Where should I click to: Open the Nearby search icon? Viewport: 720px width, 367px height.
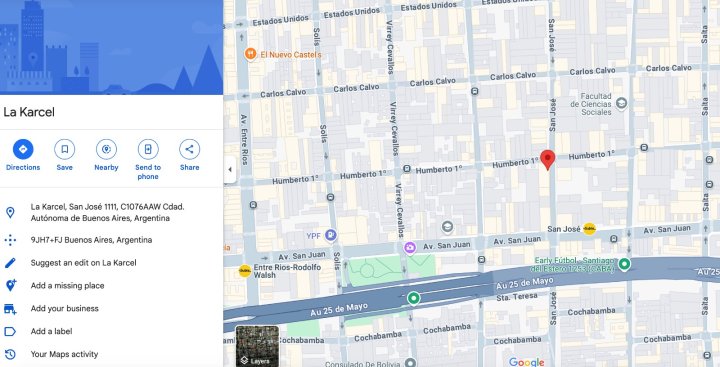pyautogui.click(x=106, y=149)
